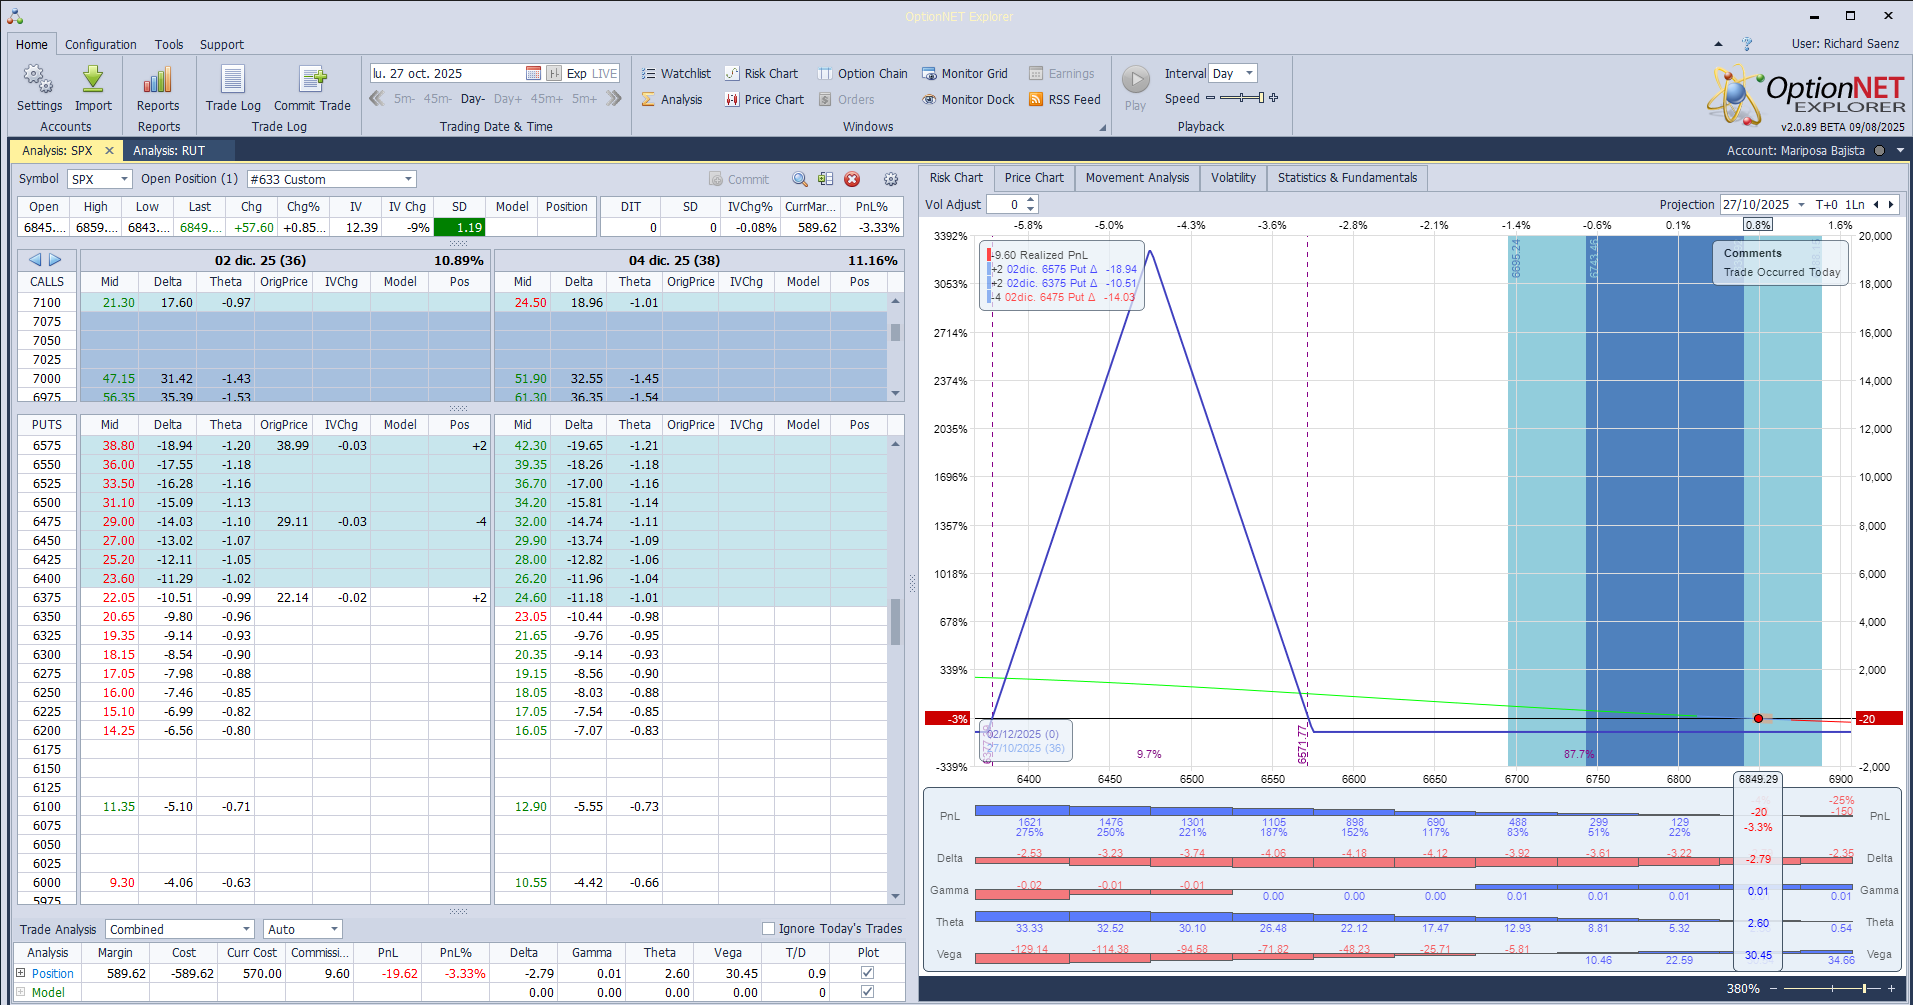1913x1005 pixels.
Task: Toggle the 1Ln projection line option
Action: tap(1855, 204)
